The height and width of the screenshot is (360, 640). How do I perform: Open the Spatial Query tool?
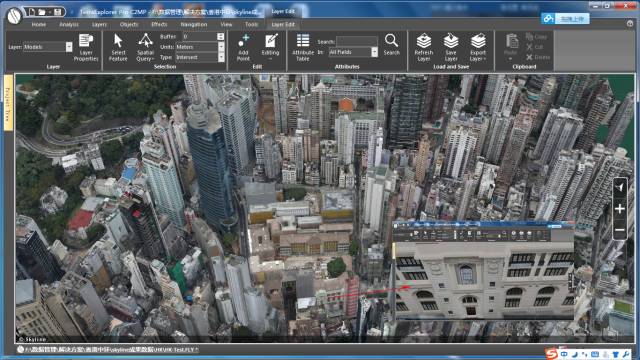[x=145, y=48]
